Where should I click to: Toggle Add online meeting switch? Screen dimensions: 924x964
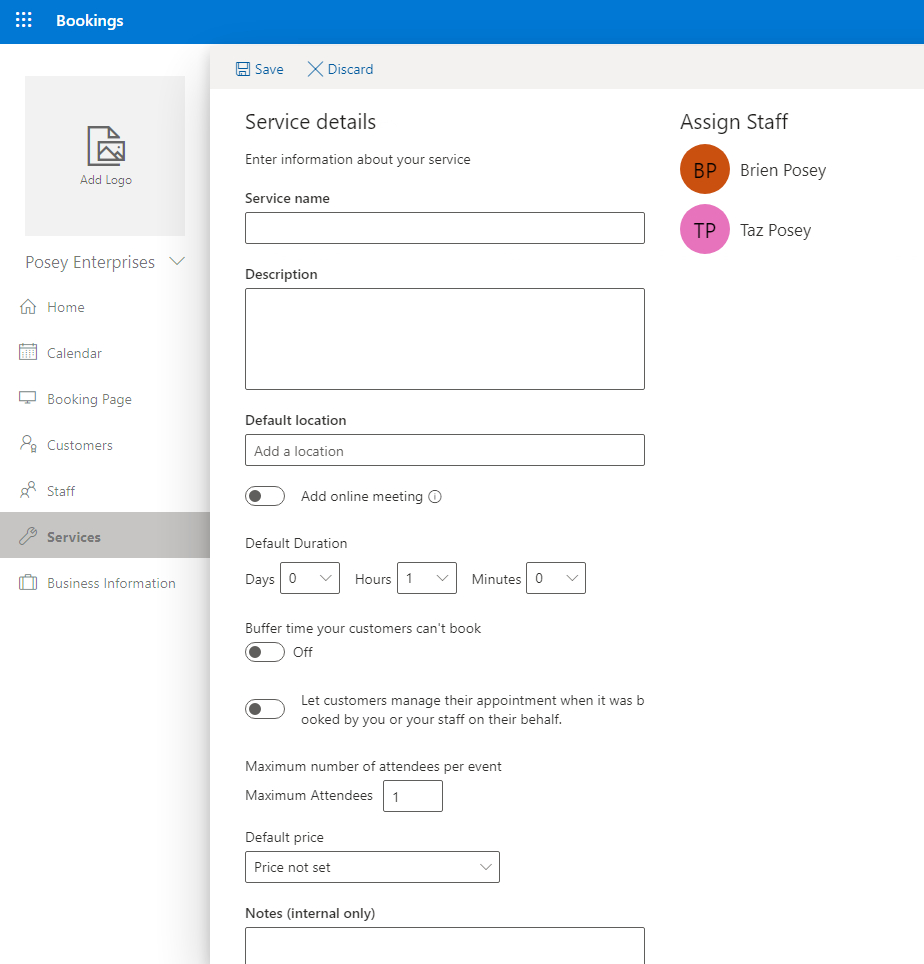pyautogui.click(x=265, y=496)
